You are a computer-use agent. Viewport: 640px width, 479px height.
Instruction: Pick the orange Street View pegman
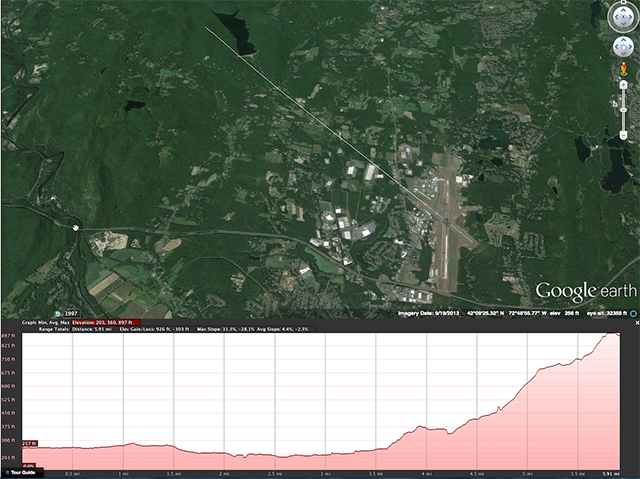pos(623,69)
